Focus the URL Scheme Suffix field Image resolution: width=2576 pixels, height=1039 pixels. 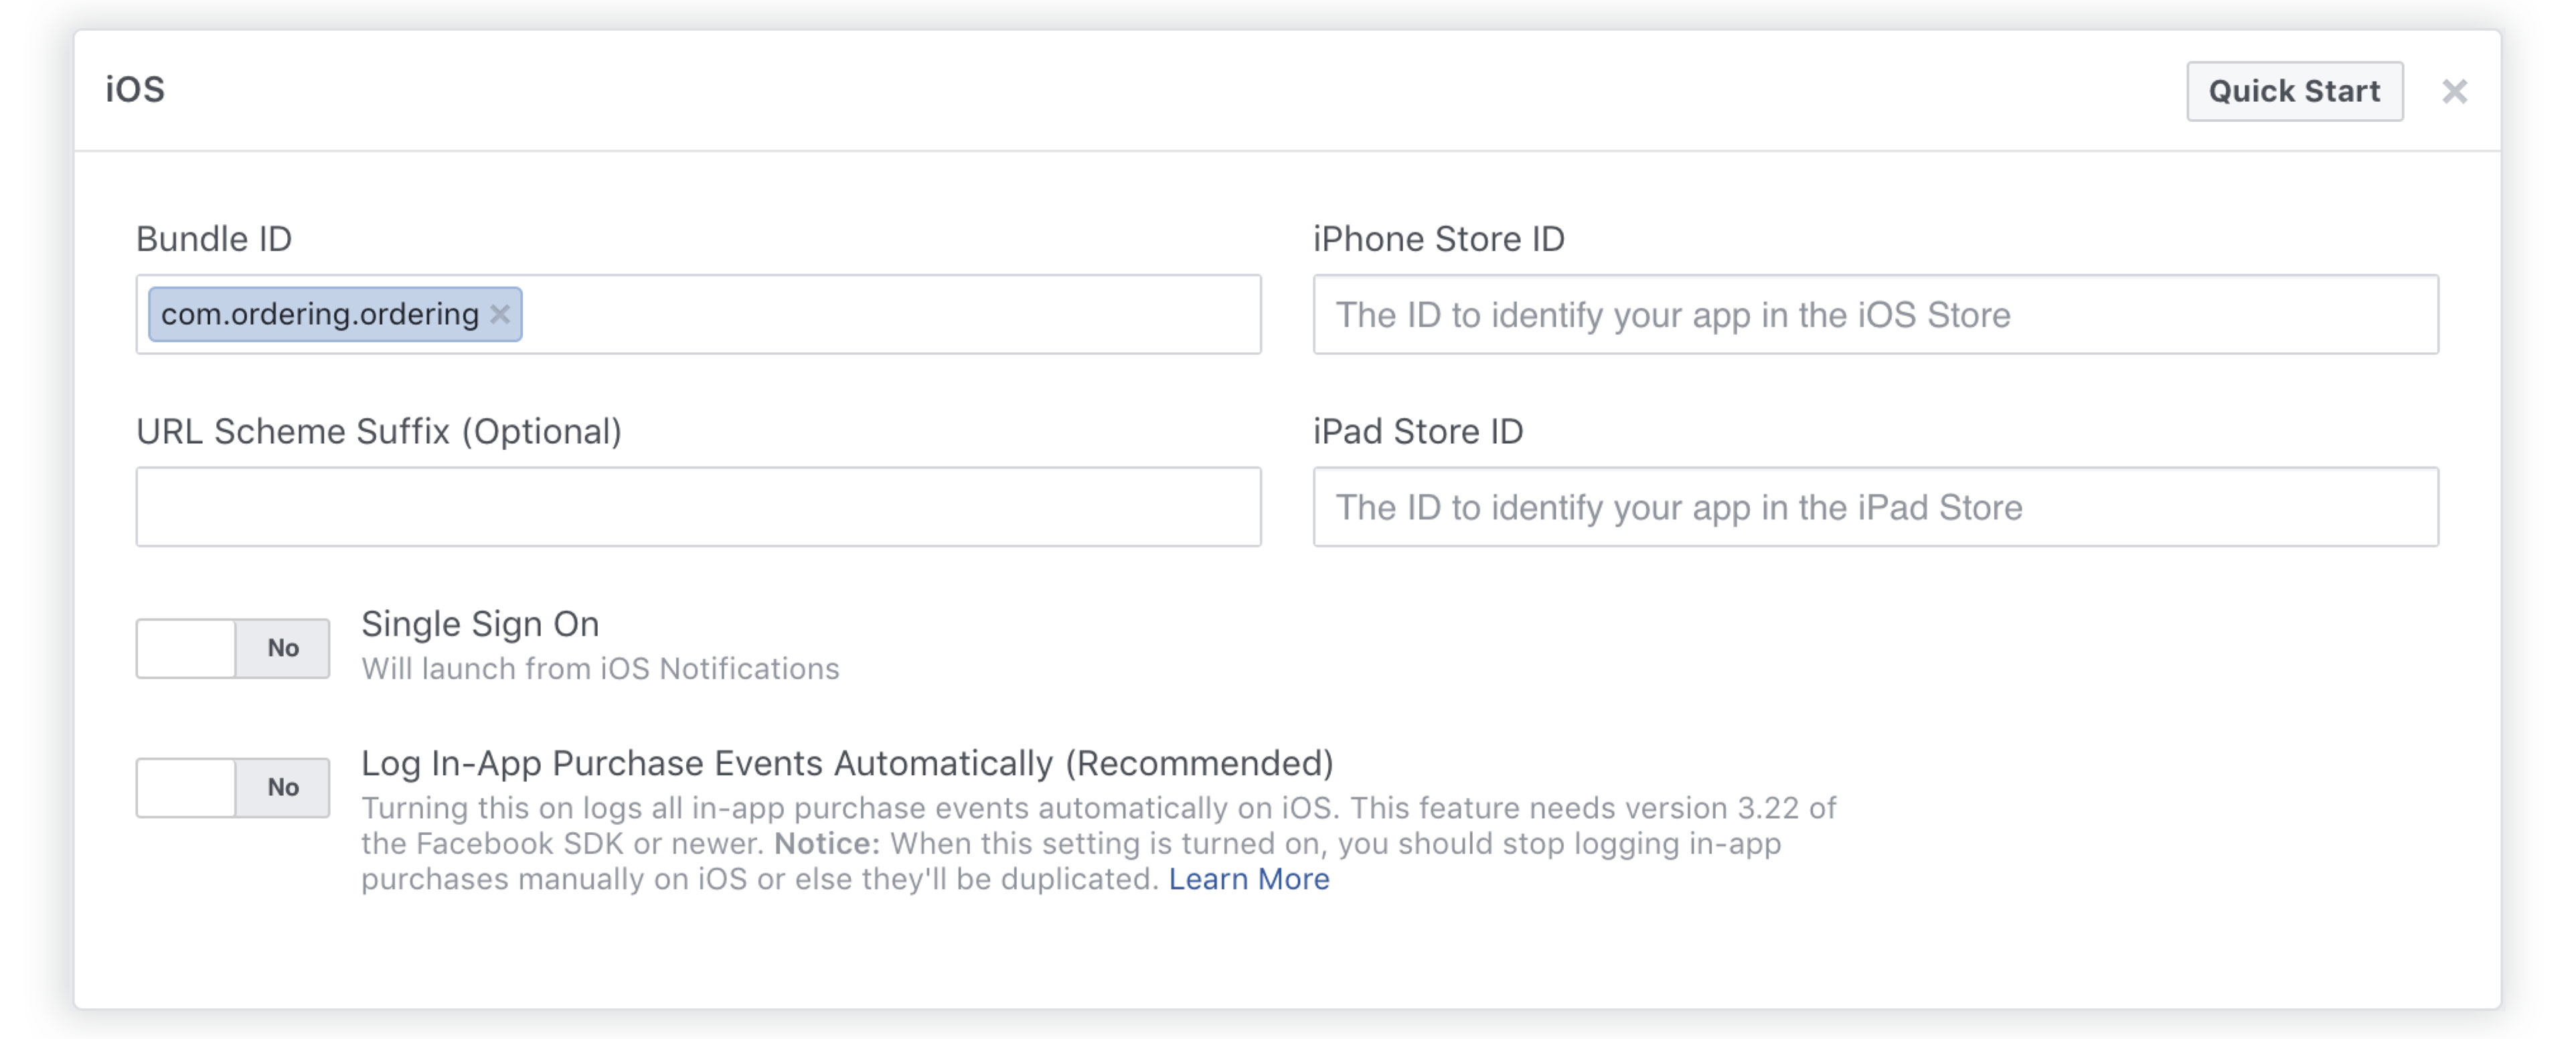tap(698, 507)
